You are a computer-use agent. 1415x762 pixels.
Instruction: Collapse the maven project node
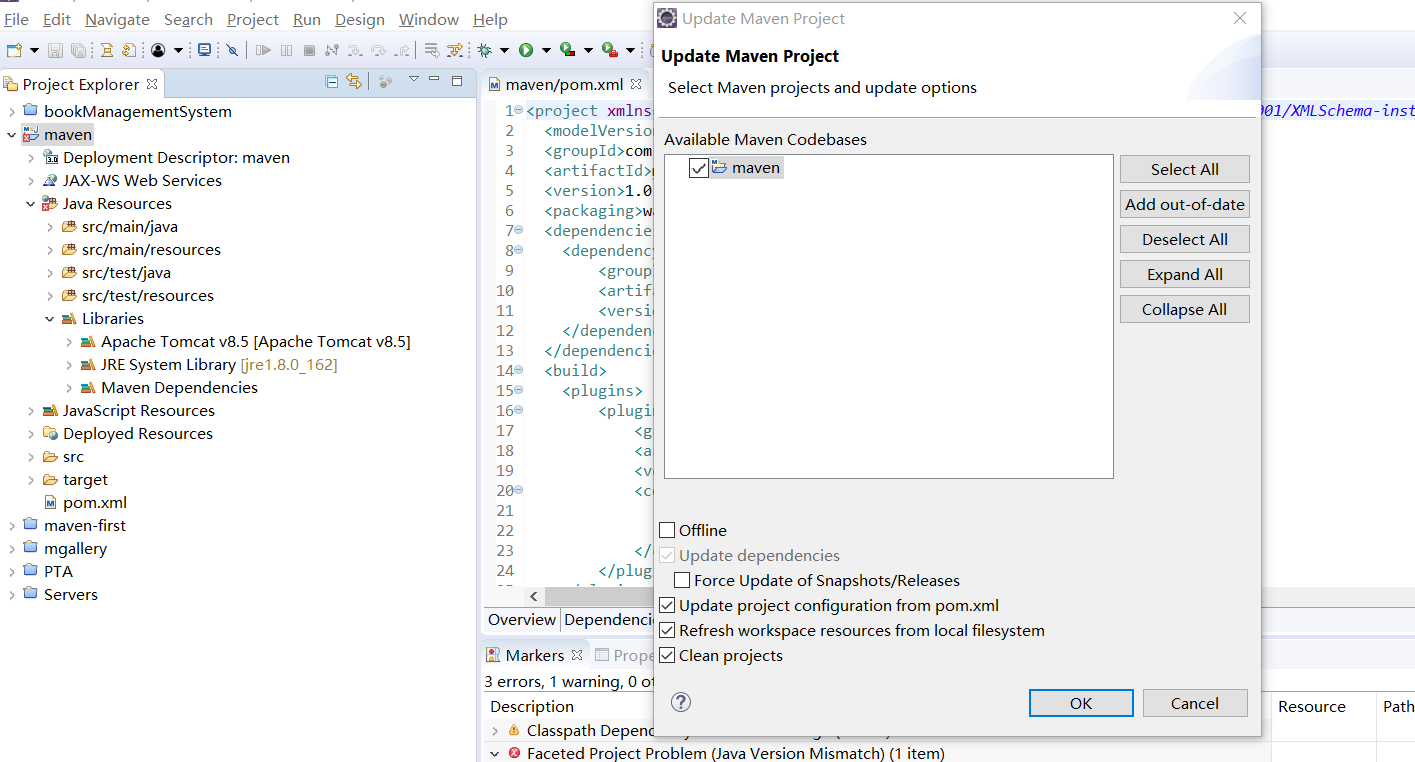click(11, 134)
